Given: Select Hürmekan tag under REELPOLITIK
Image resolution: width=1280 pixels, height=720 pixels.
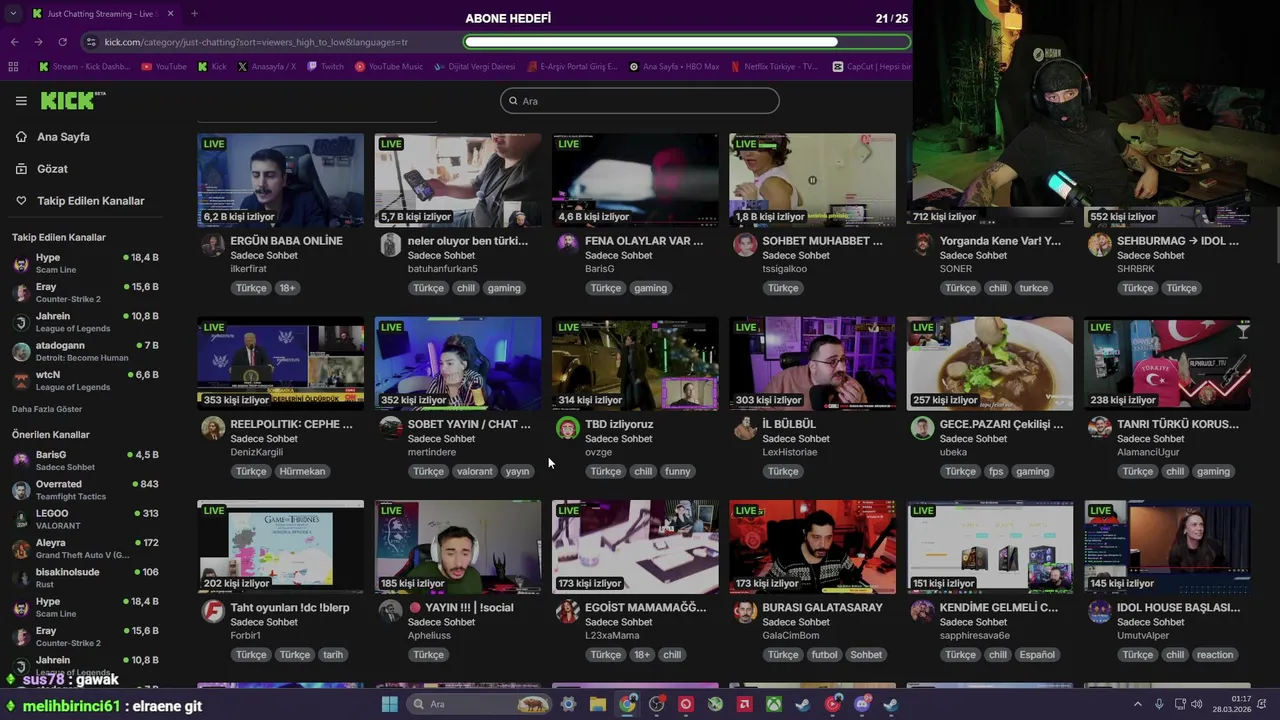Looking at the screenshot, I should [x=302, y=472].
